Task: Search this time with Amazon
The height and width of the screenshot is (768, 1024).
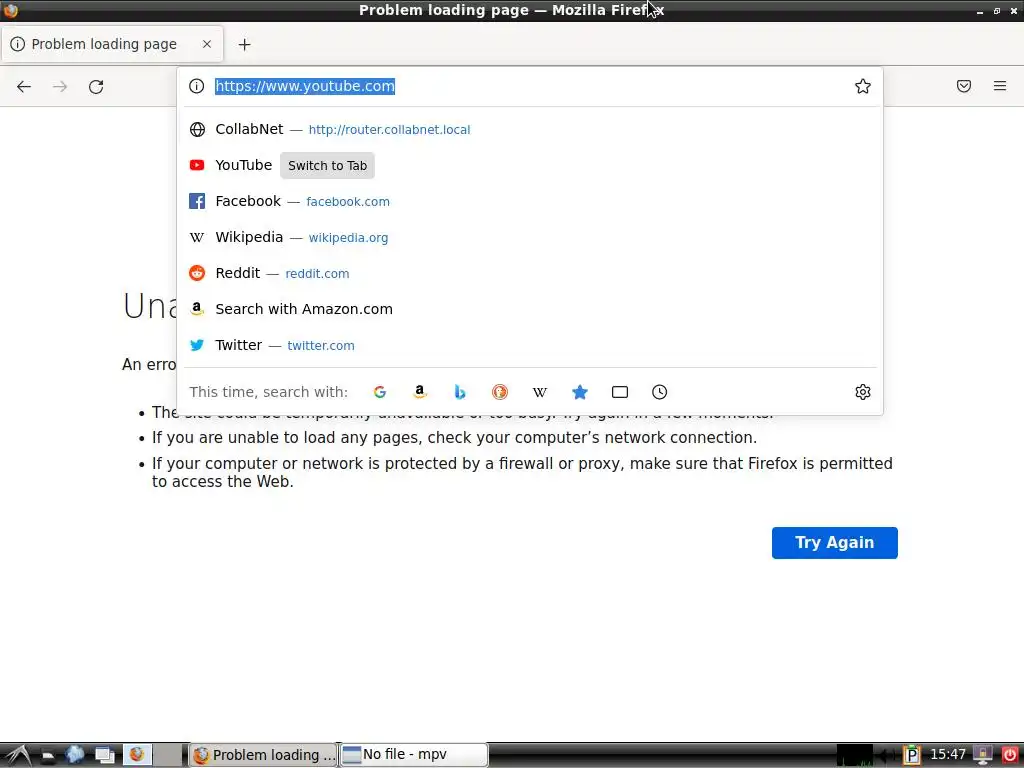Action: 420,392
